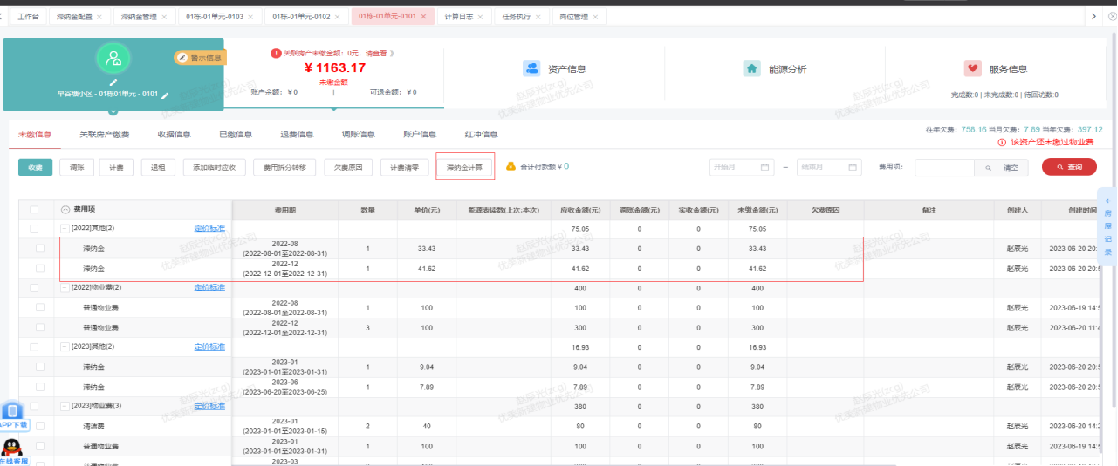Click the APP下载 phone icon
The image size is (1118, 466).
click(x=13, y=411)
